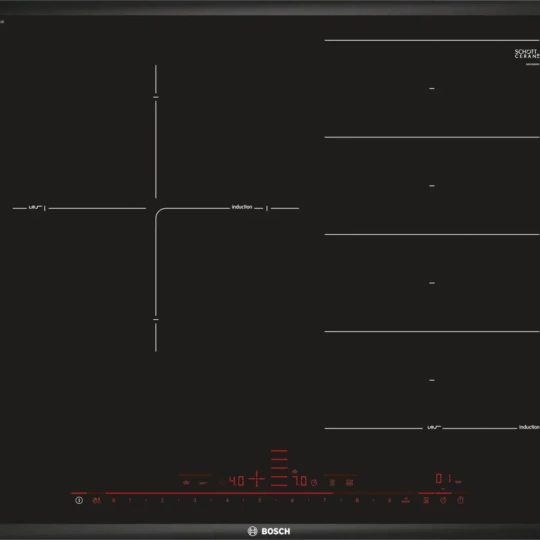This screenshot has width=540, height=540.
Task: Toggle the combined zone symbol right of flex
Action: coord(350,482)
